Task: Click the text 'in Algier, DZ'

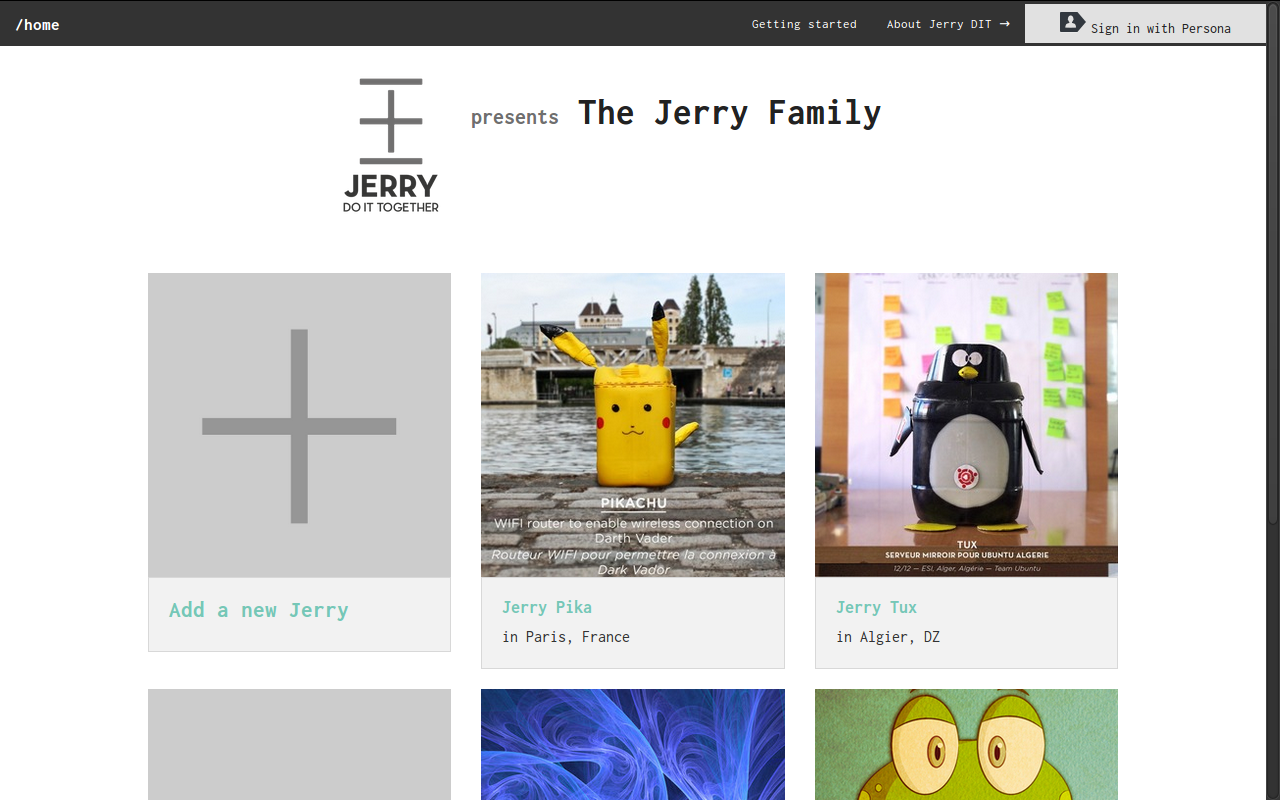Action: coord(888,637)
